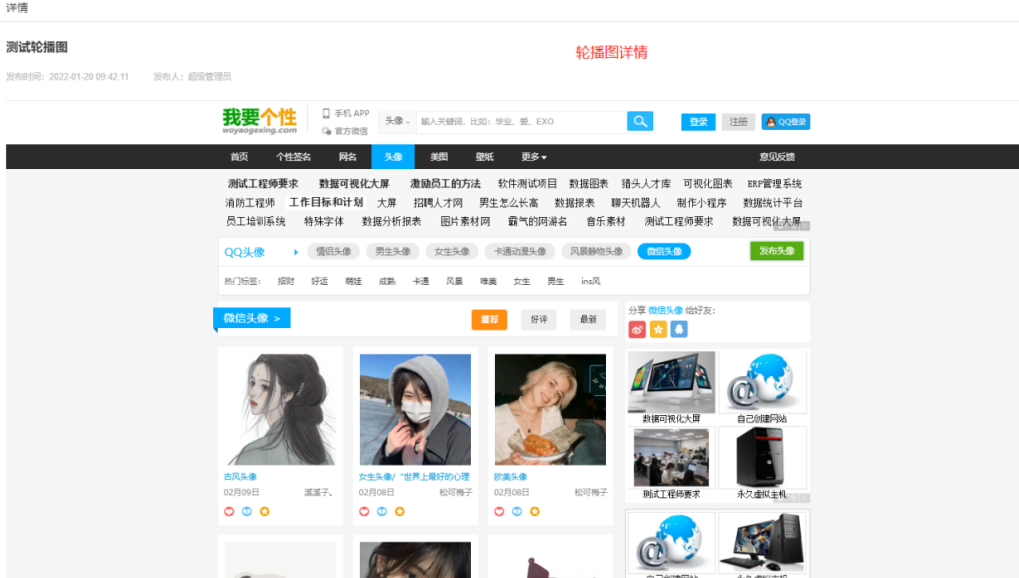This screenshot has height=578, width=1019.
Task: Select the highlighted blue 微信头像 category pill
Action: (664, 252)
